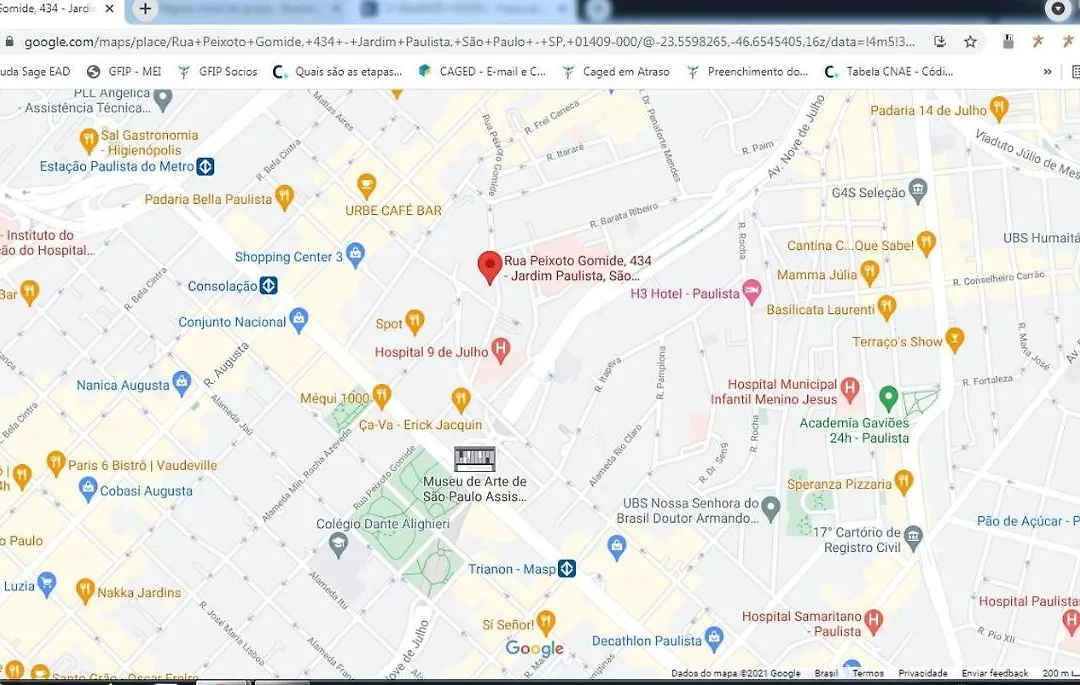The width and height of the screenshot is (1080, 685).
Task: Click the Brasil link in map footer
Action: point(827,673)
